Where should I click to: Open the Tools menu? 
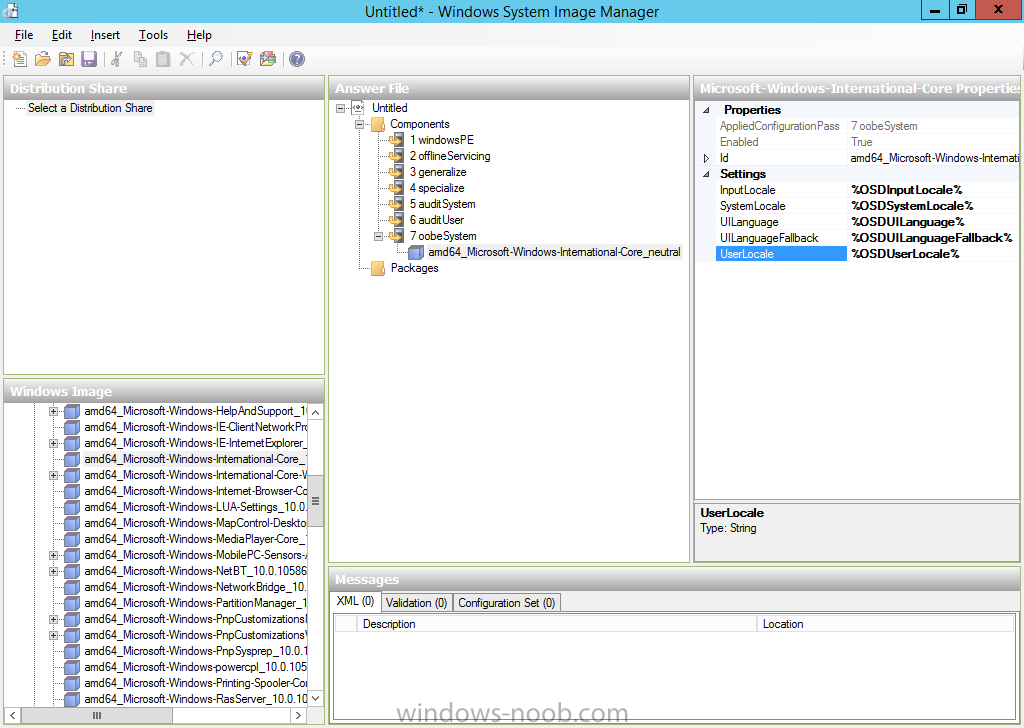tap(153, 35)
